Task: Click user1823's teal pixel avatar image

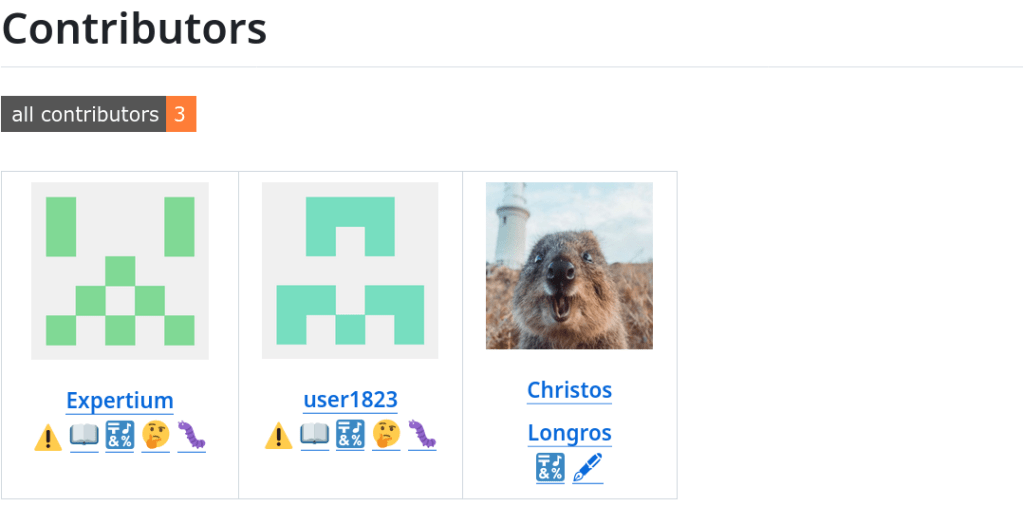Action: (x=350, y=270)
